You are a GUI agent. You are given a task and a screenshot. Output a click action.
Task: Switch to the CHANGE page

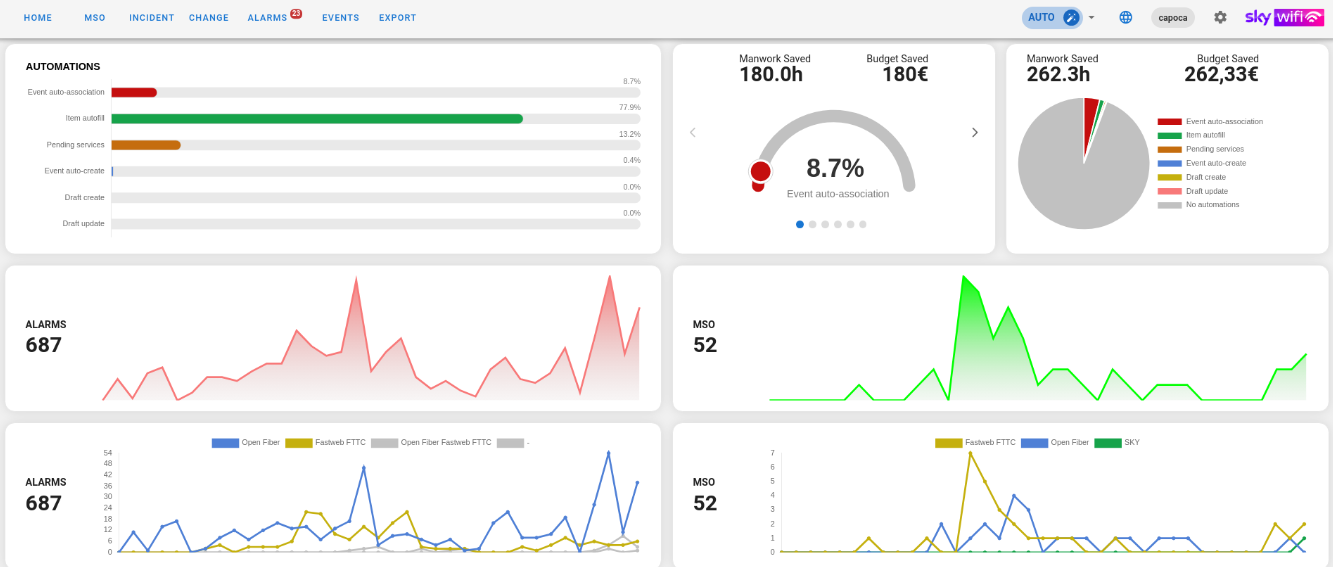tap(208, 18)
